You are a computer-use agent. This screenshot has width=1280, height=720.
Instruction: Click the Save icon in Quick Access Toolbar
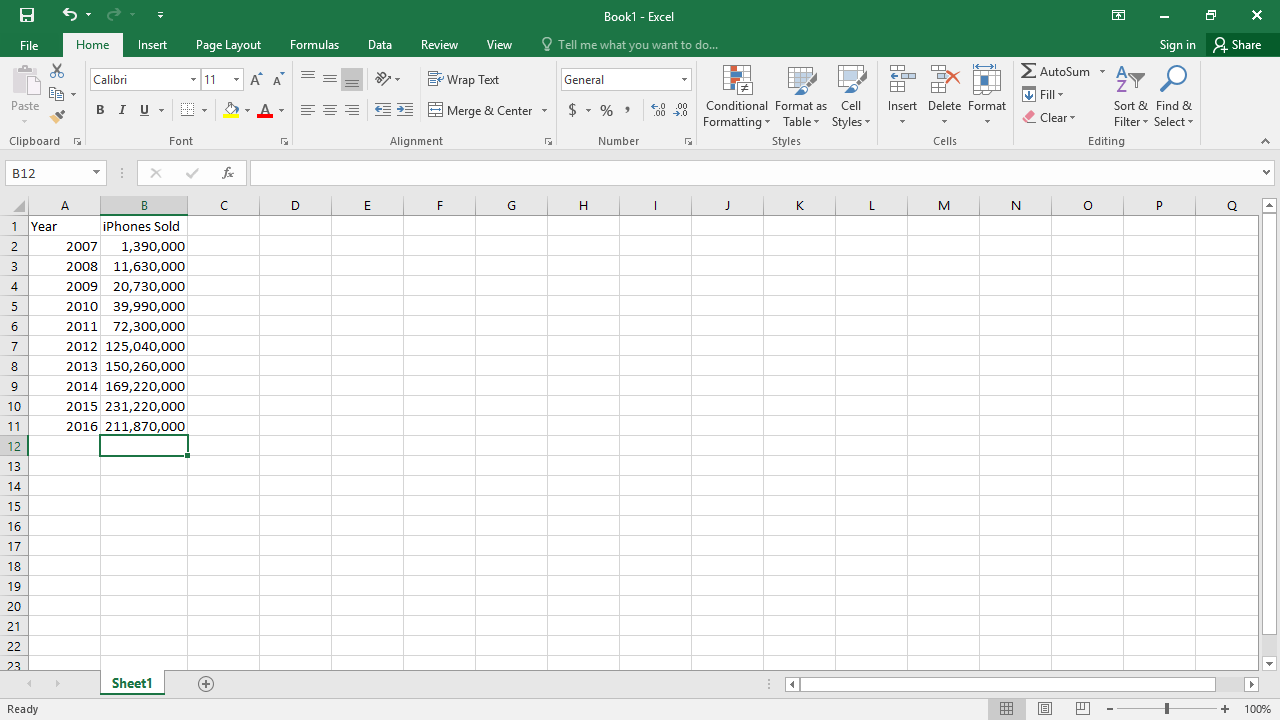[27, 15]
